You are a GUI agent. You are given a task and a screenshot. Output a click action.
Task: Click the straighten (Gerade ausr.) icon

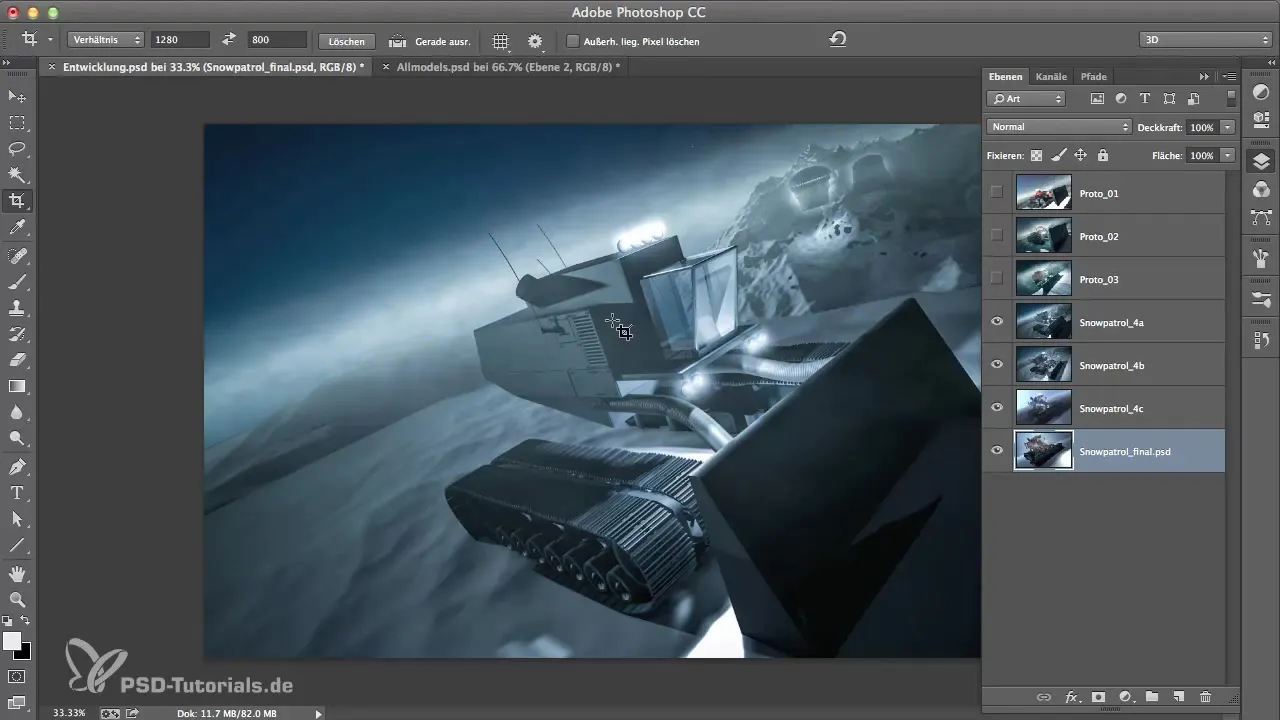[397, 41]
